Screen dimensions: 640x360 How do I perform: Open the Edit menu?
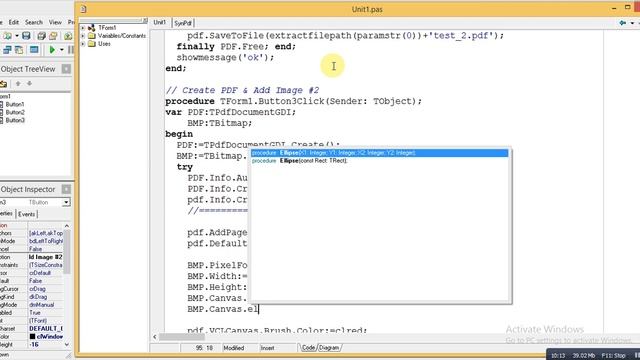pyautogui.click(x=14, y=22)
